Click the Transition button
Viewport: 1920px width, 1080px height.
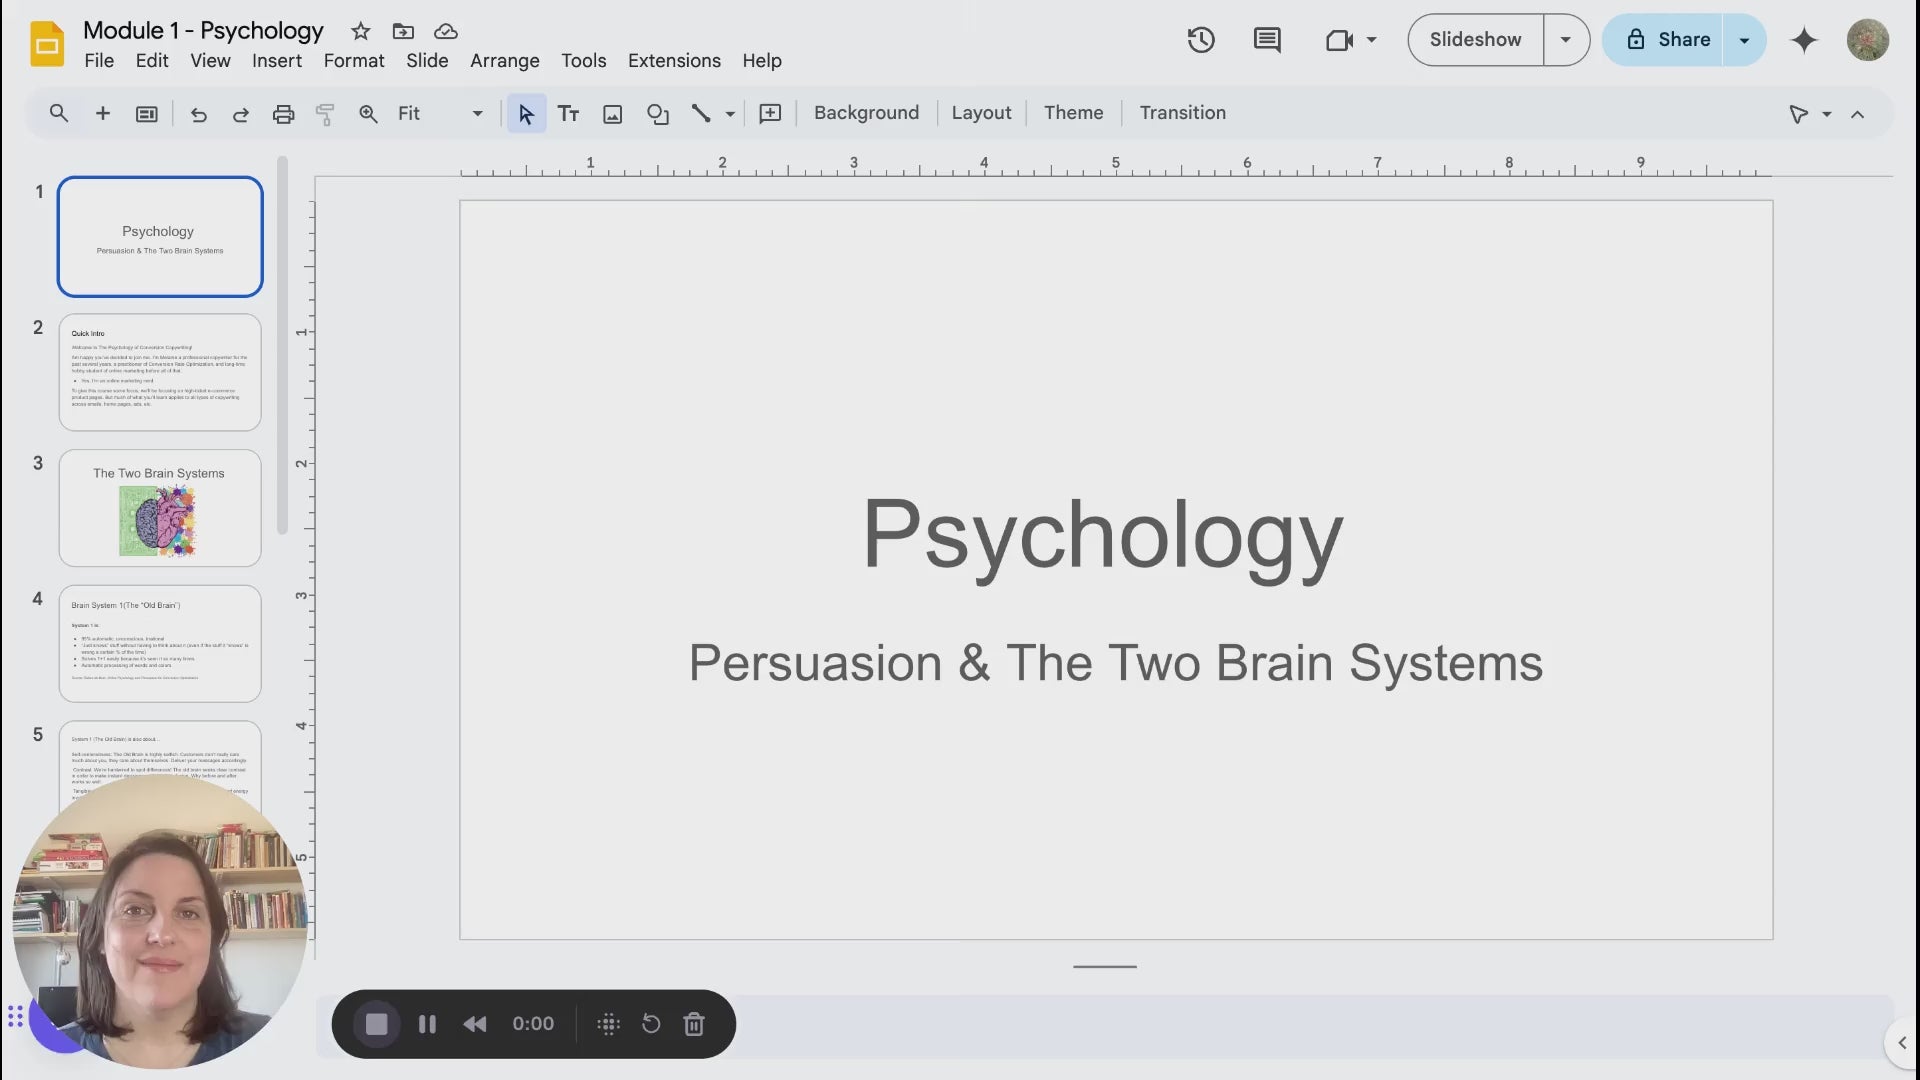[x=1182, y=113]
